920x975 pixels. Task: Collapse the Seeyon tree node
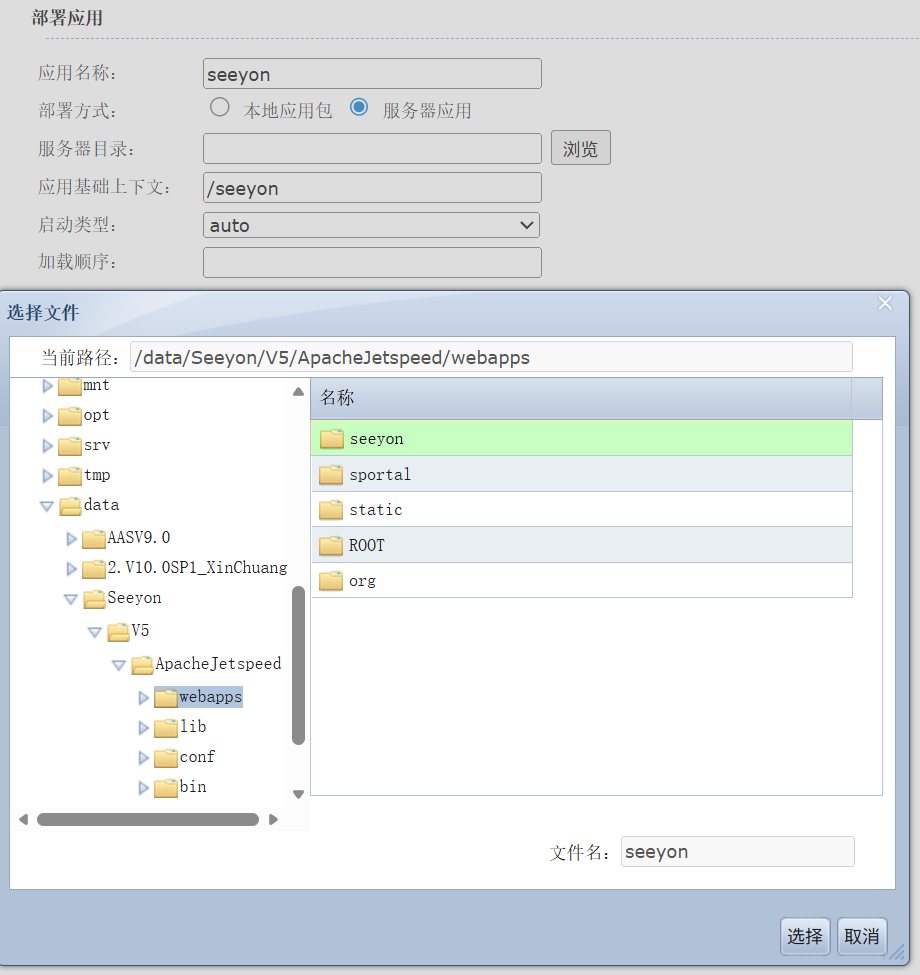click(71, 599)
